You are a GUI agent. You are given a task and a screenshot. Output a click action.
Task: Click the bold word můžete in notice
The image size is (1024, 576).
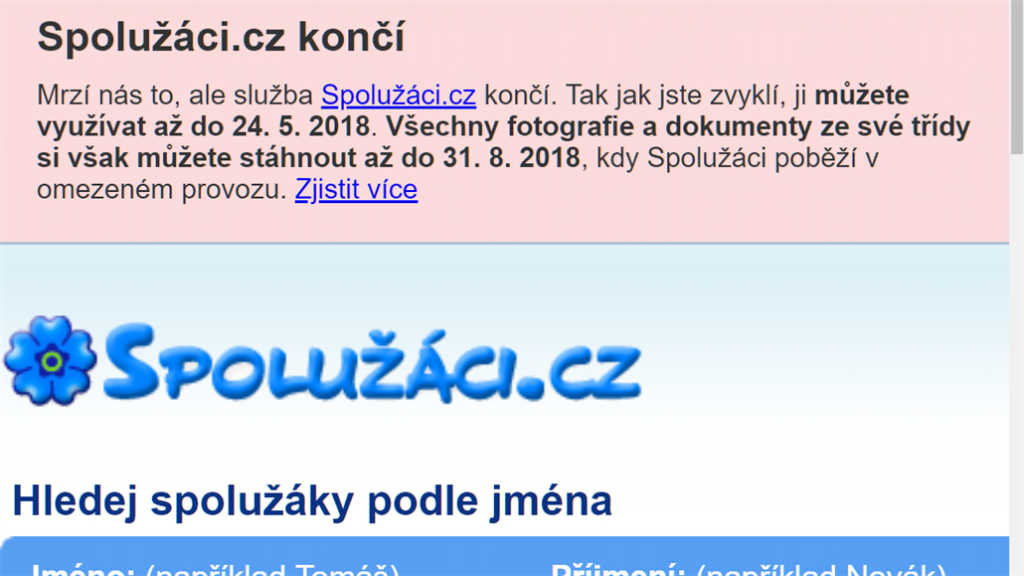(862, 95)
